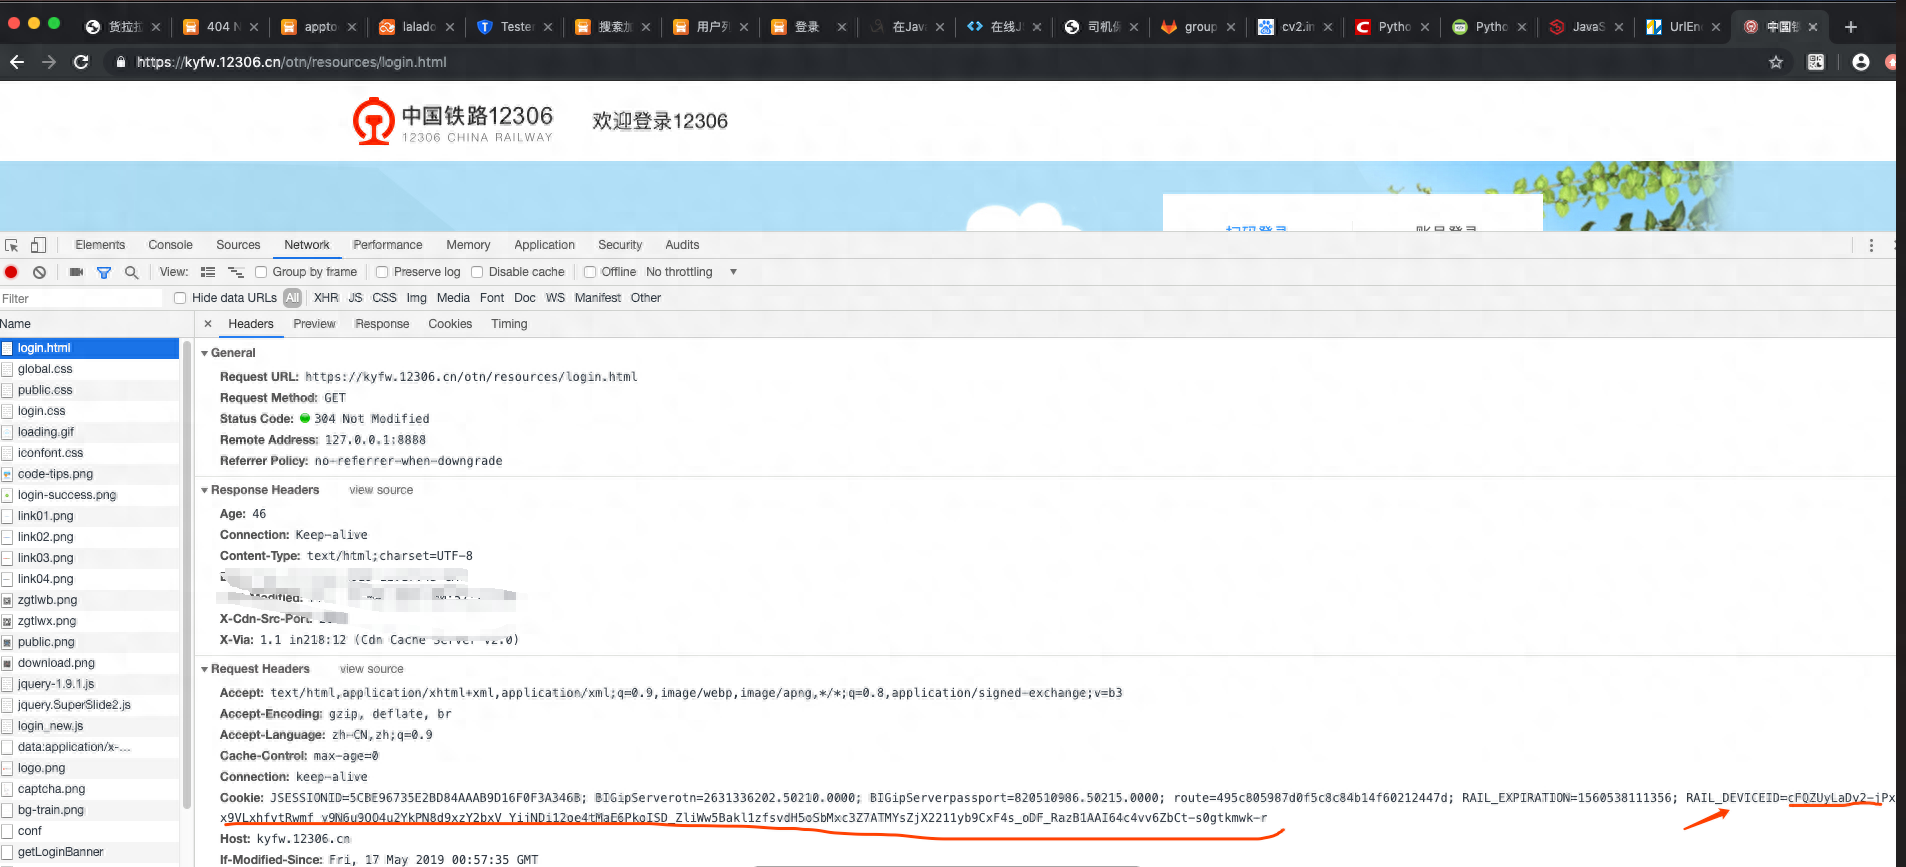Toggle the Offline checkbox

click(x=590, y=272)
